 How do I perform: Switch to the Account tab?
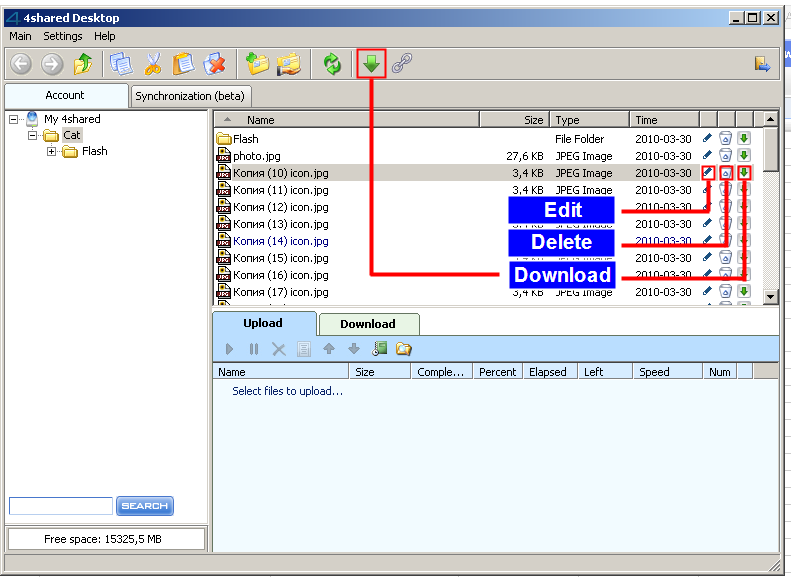pyautogui.click(x=66, y=95)
